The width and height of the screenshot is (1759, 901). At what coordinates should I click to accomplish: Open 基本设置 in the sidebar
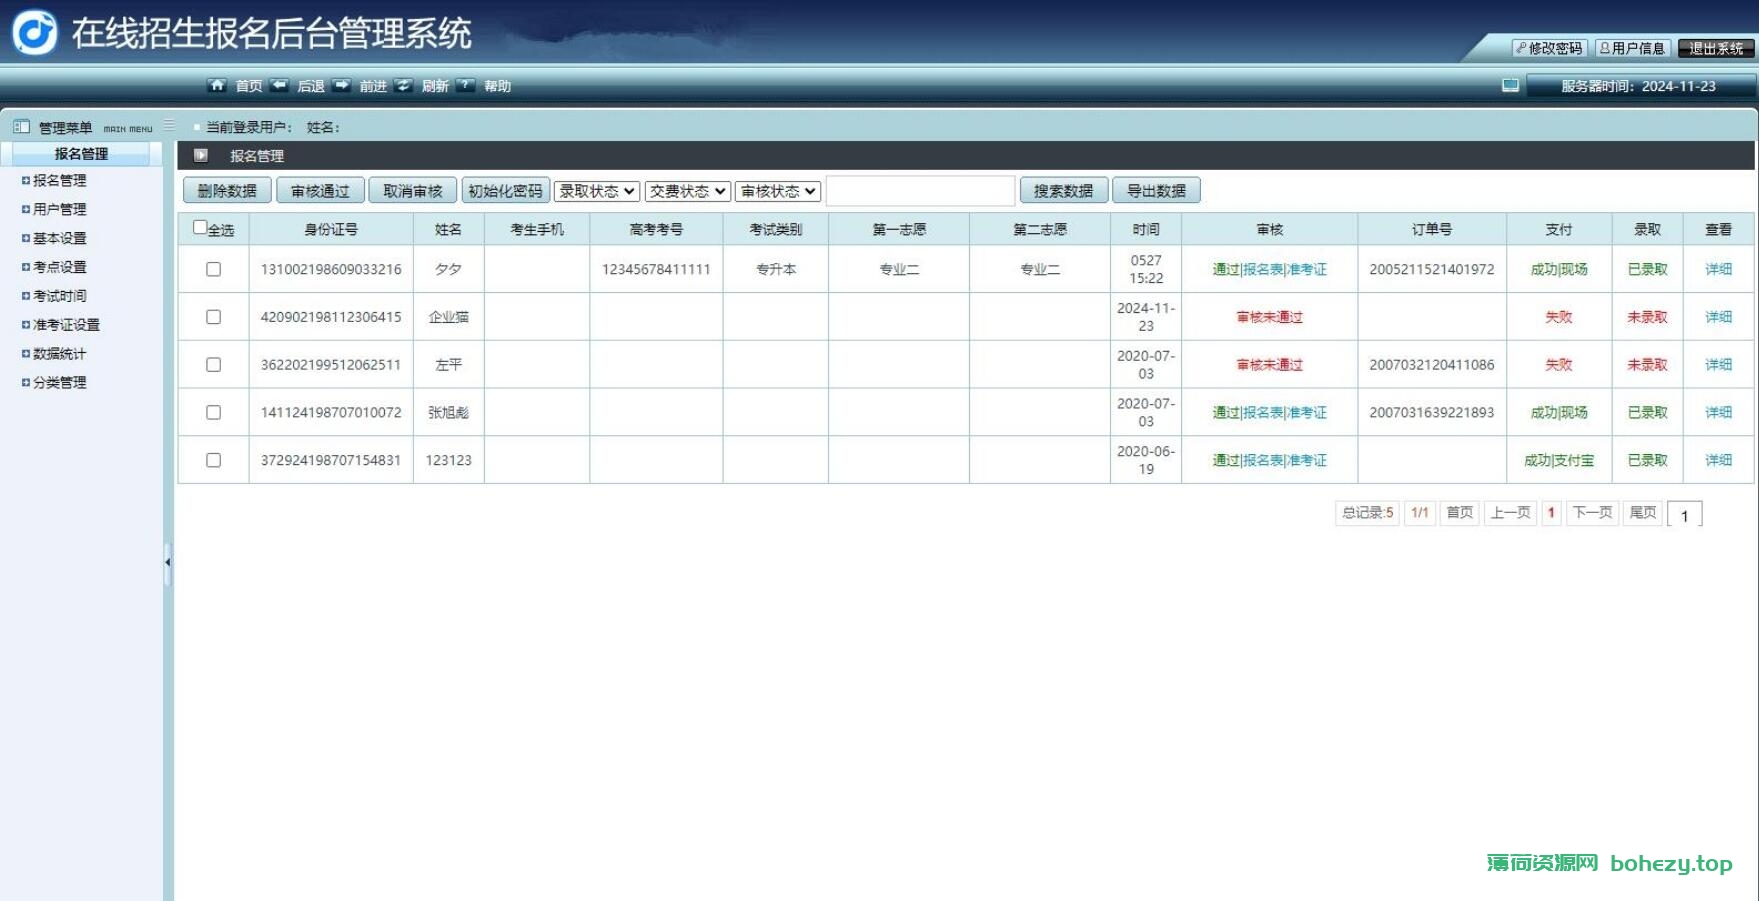click(x=60, y=238)
